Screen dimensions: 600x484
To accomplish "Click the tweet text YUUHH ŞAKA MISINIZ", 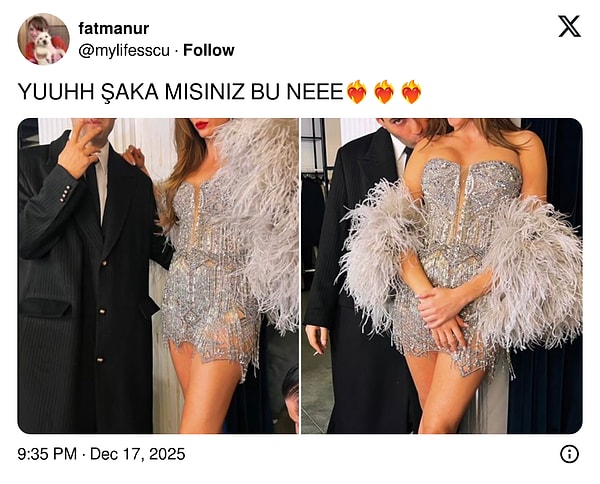I will click(x=131, y=91).
